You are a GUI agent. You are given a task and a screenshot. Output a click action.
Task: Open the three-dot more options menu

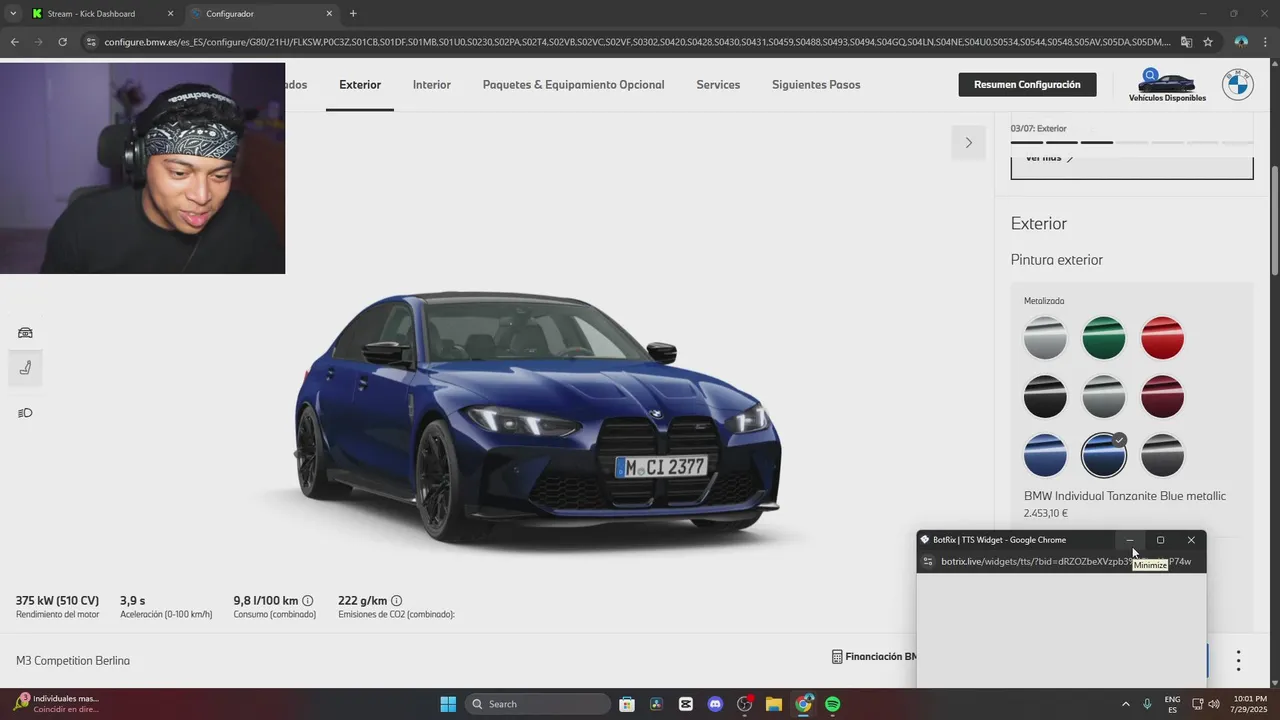tap(1238, 661)
